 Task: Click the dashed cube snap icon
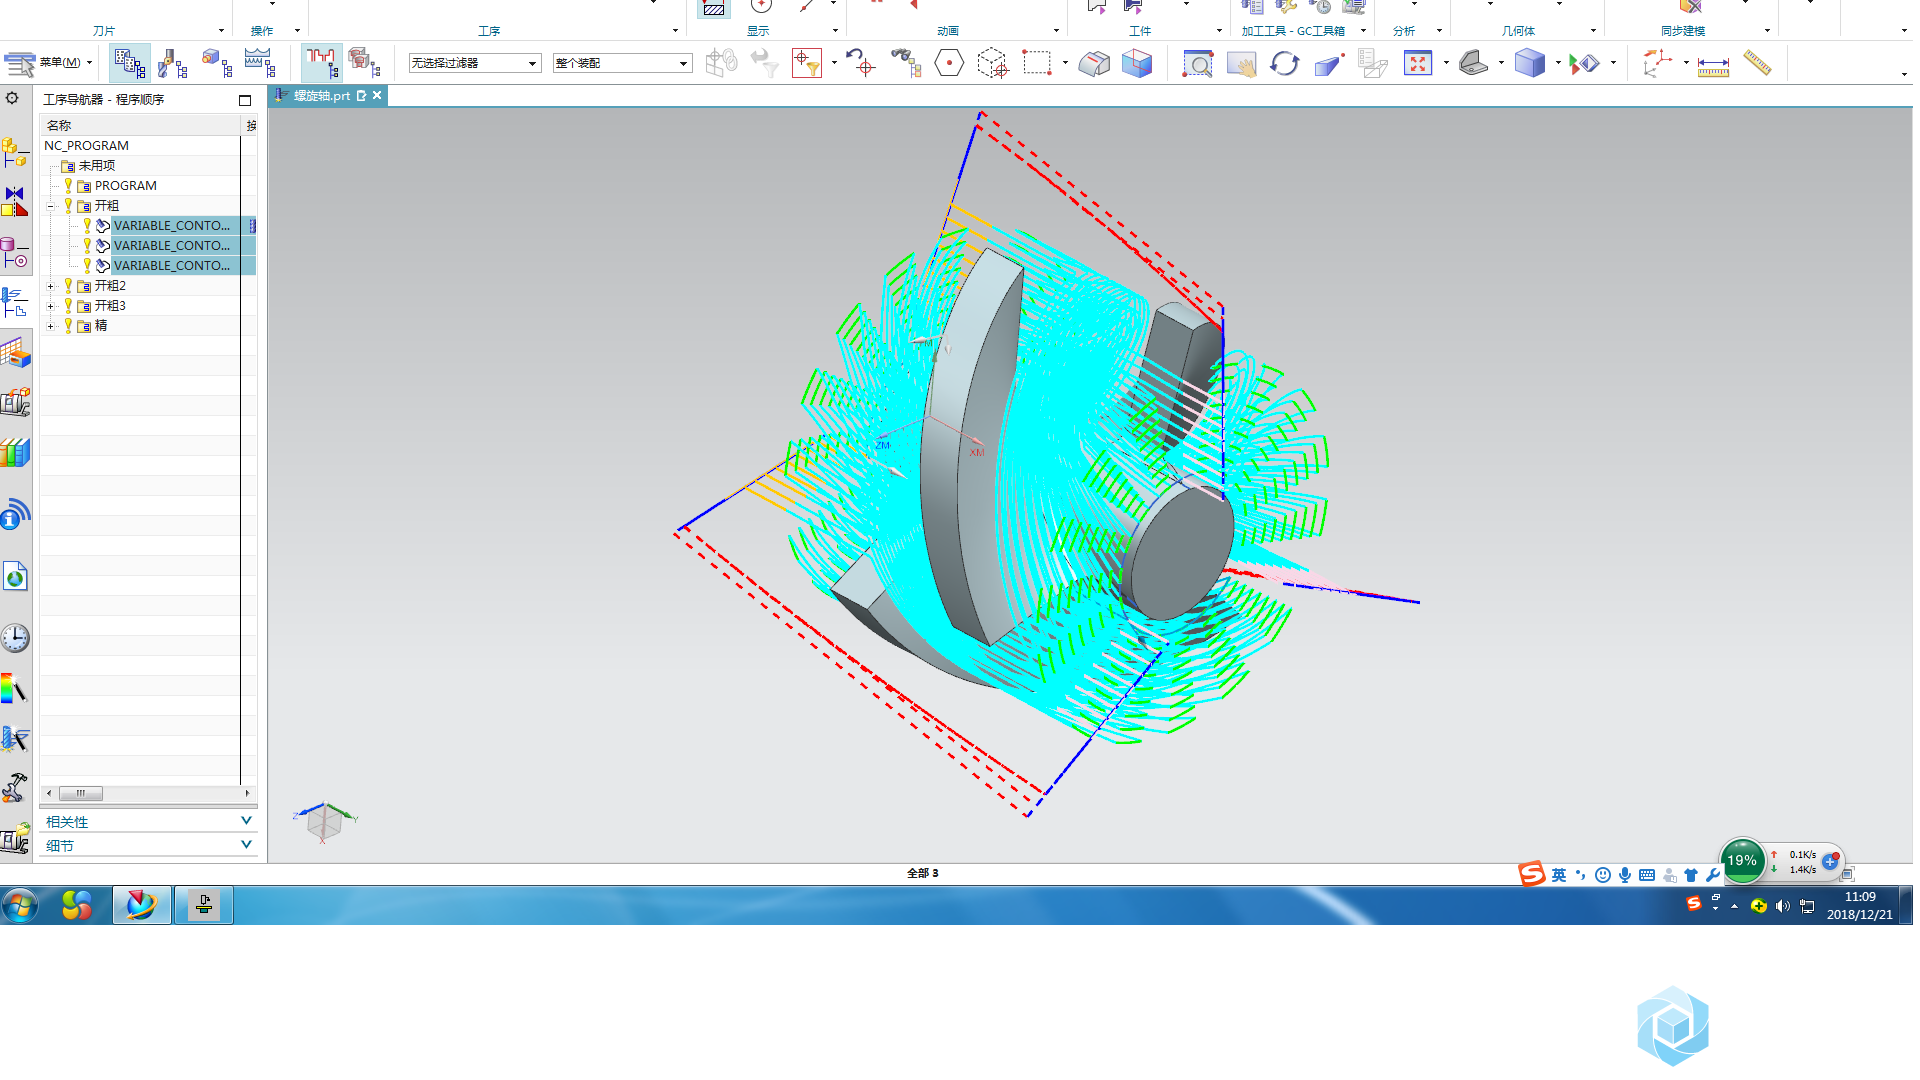tap(993, 64)
